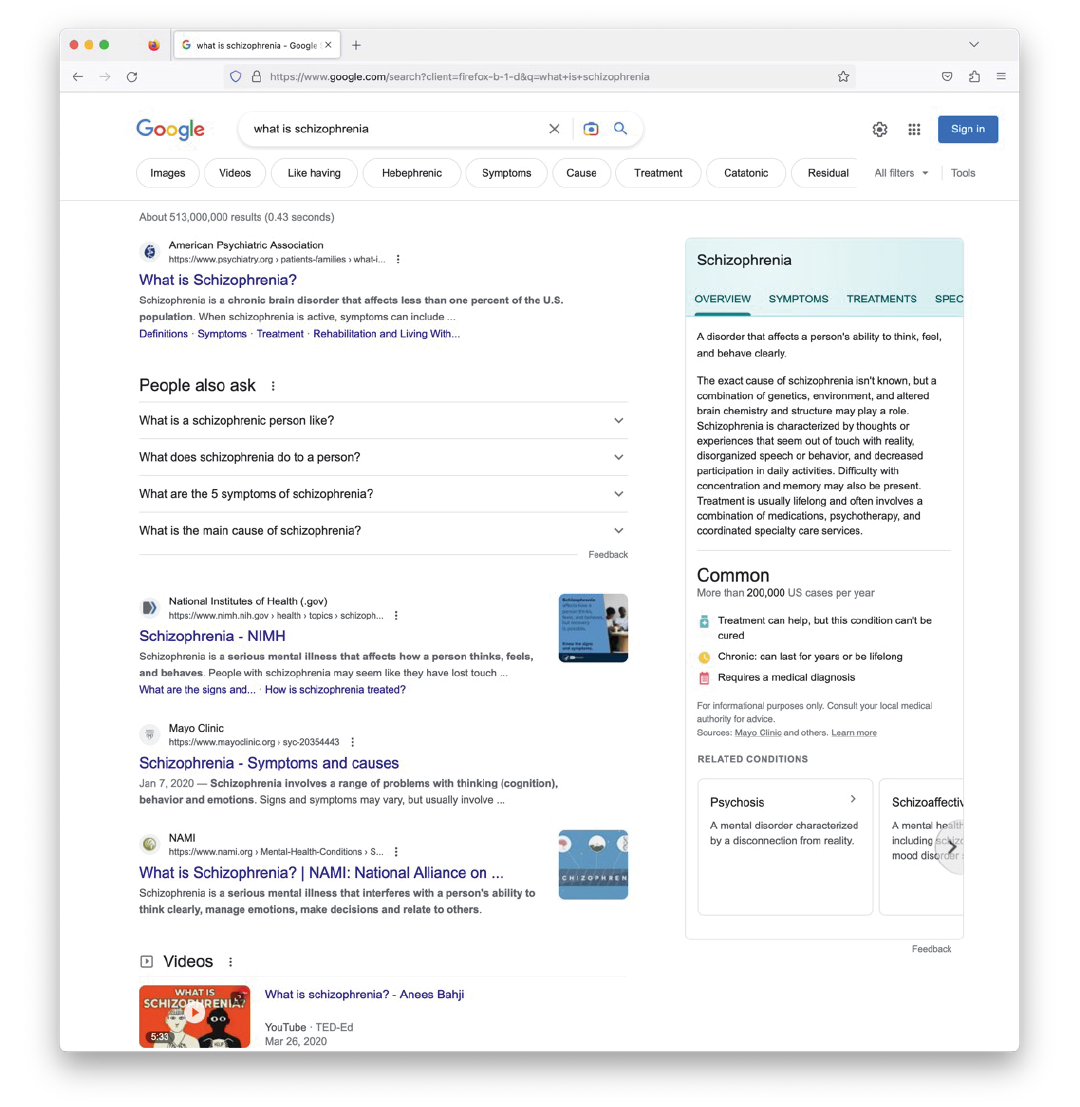Clear the search box with X icon
The image size is (1080, 1107).
click(554, 129)
